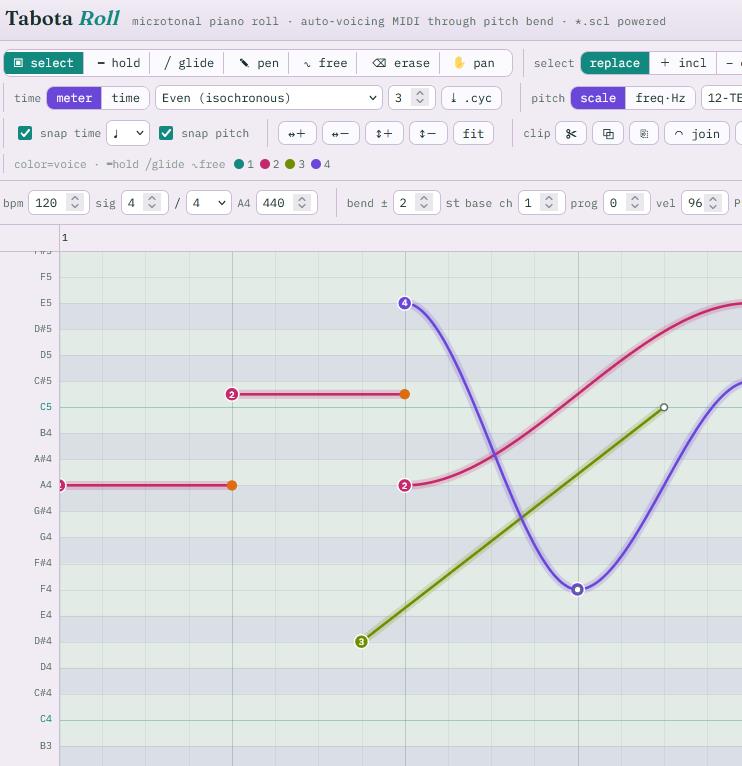This screenshot has width=742, height=766.
Task: Switch to the erase tool
Action: (401, 63)
